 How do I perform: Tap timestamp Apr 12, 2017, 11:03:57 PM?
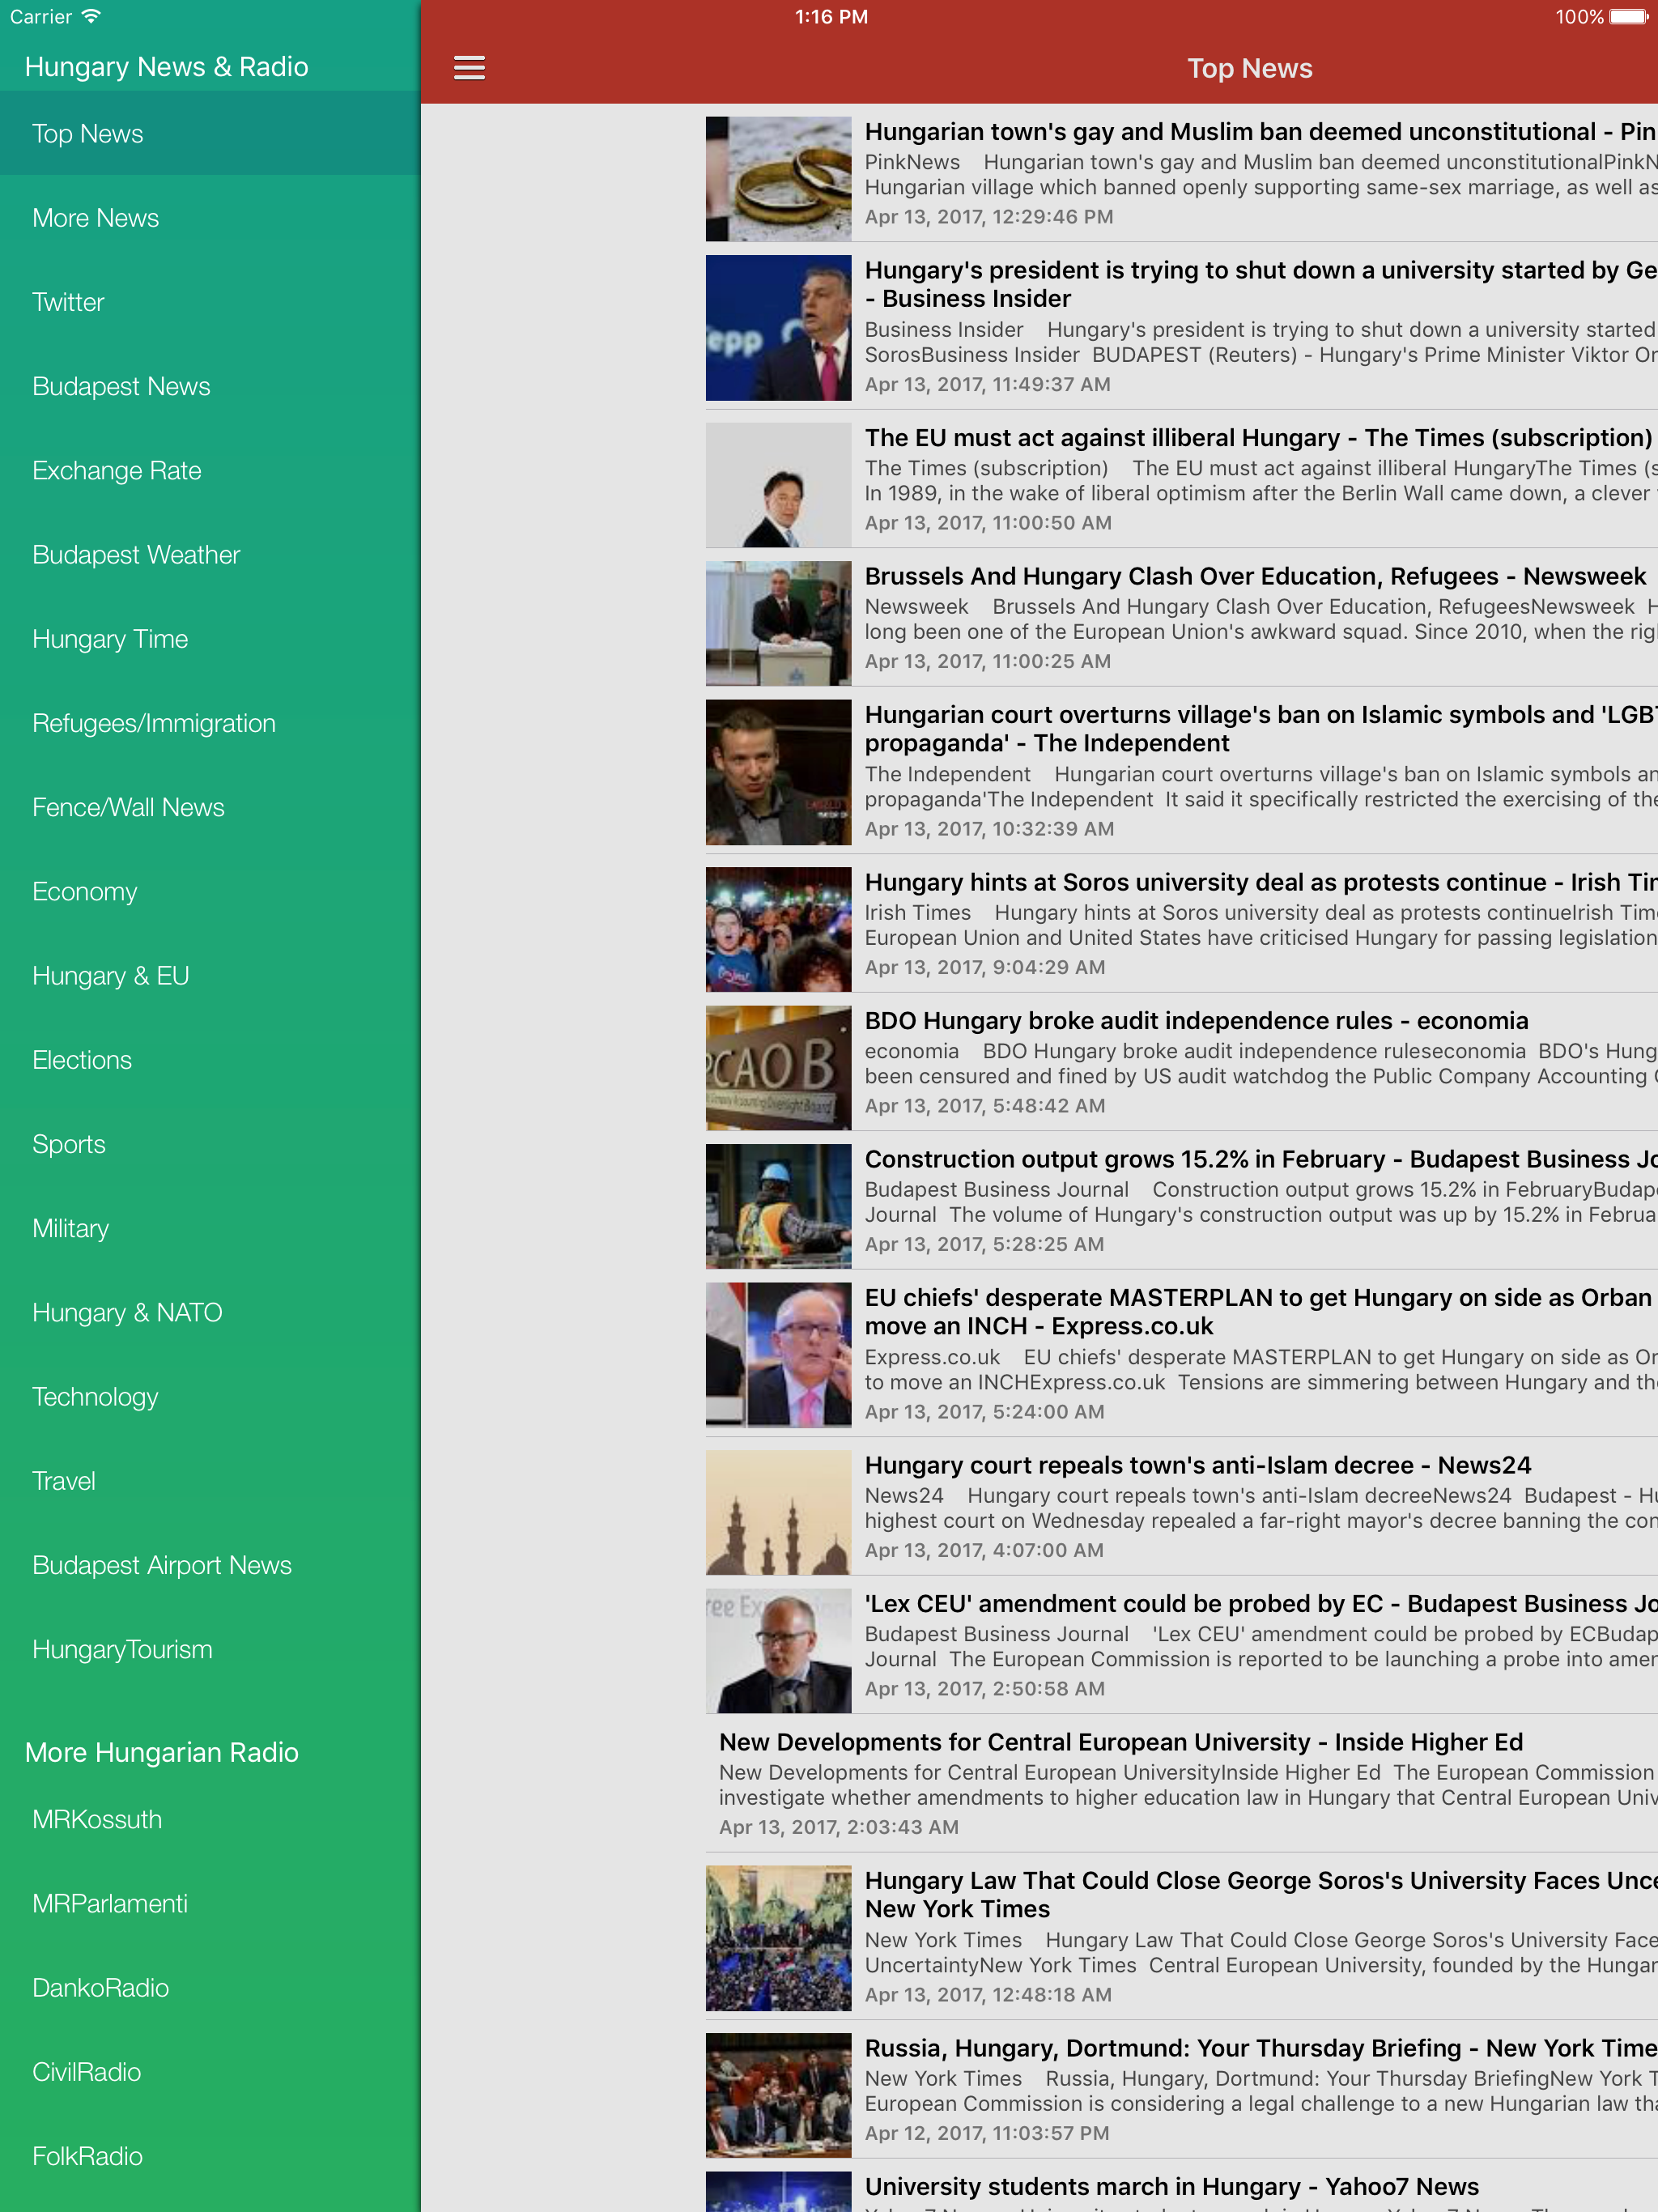(986, 2133)
